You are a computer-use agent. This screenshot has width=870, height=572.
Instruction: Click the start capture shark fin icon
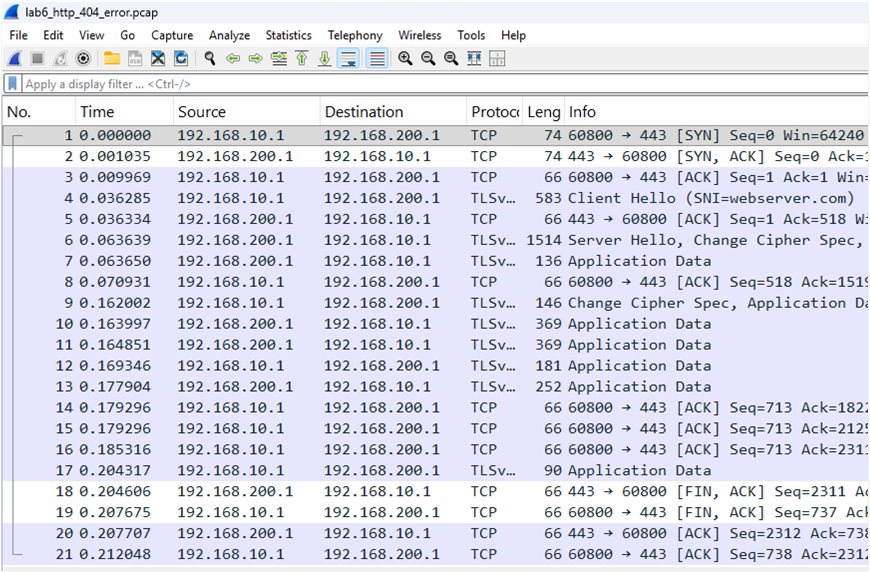pyautogui.click(x=15, y=59)
